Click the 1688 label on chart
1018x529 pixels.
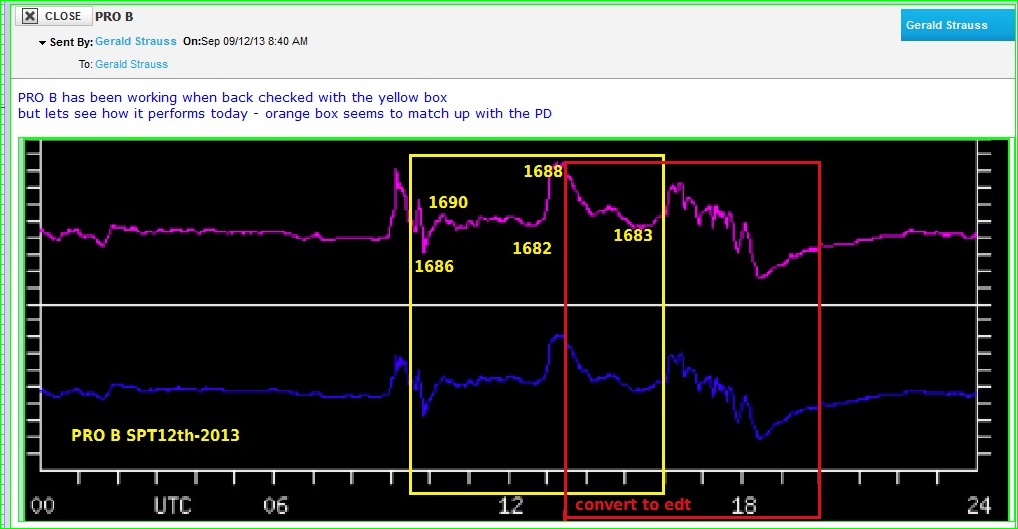tap(543, 171)
